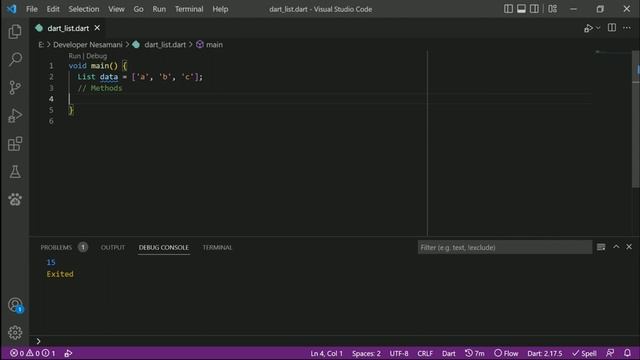Toggle the panel layout icon
The height and width of the screenshot is (360, 640).
(521, 9)
